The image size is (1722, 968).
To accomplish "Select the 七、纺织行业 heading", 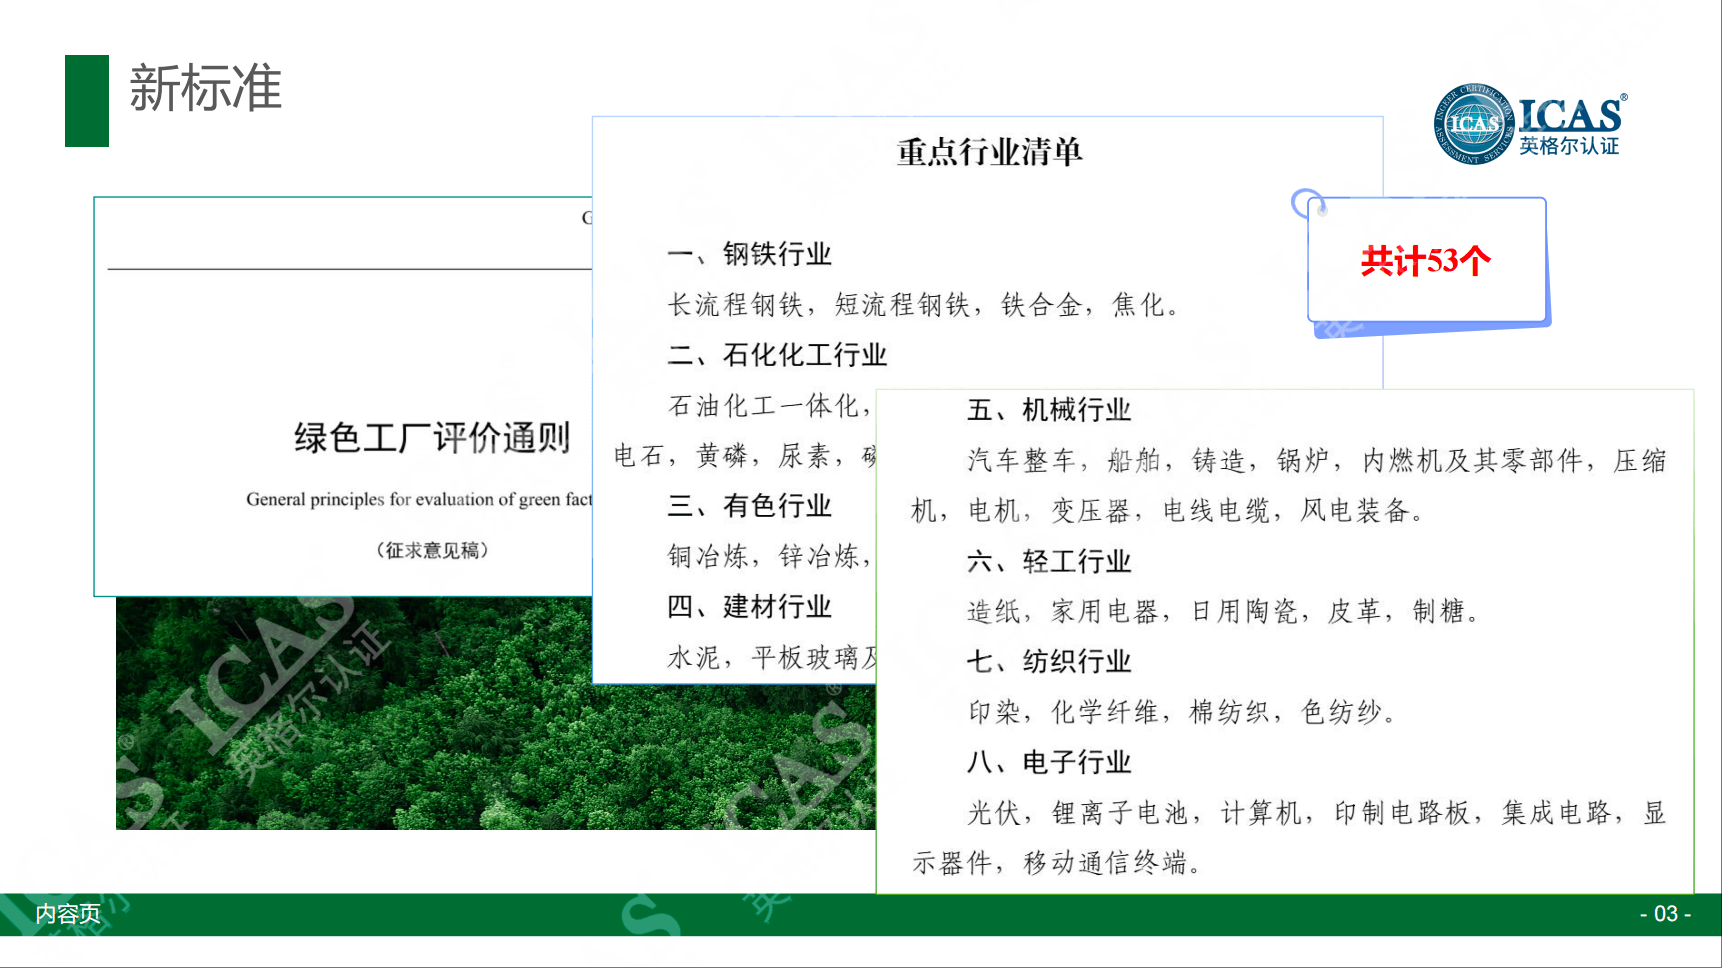I will pyautogui.click(x=1049, y=661).
